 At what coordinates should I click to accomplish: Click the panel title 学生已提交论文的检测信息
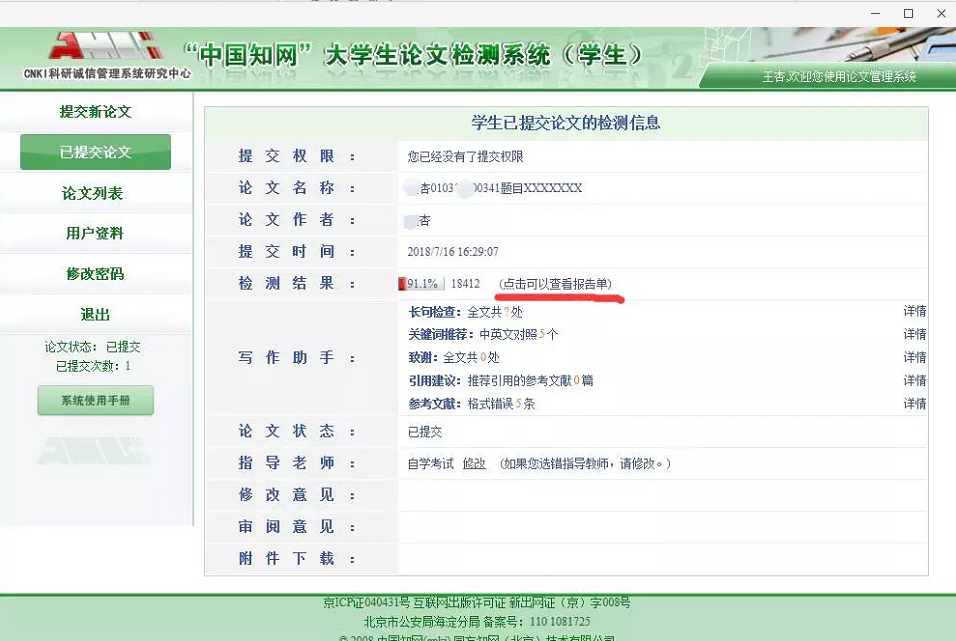pyautogui.click(x=566, y=123)
